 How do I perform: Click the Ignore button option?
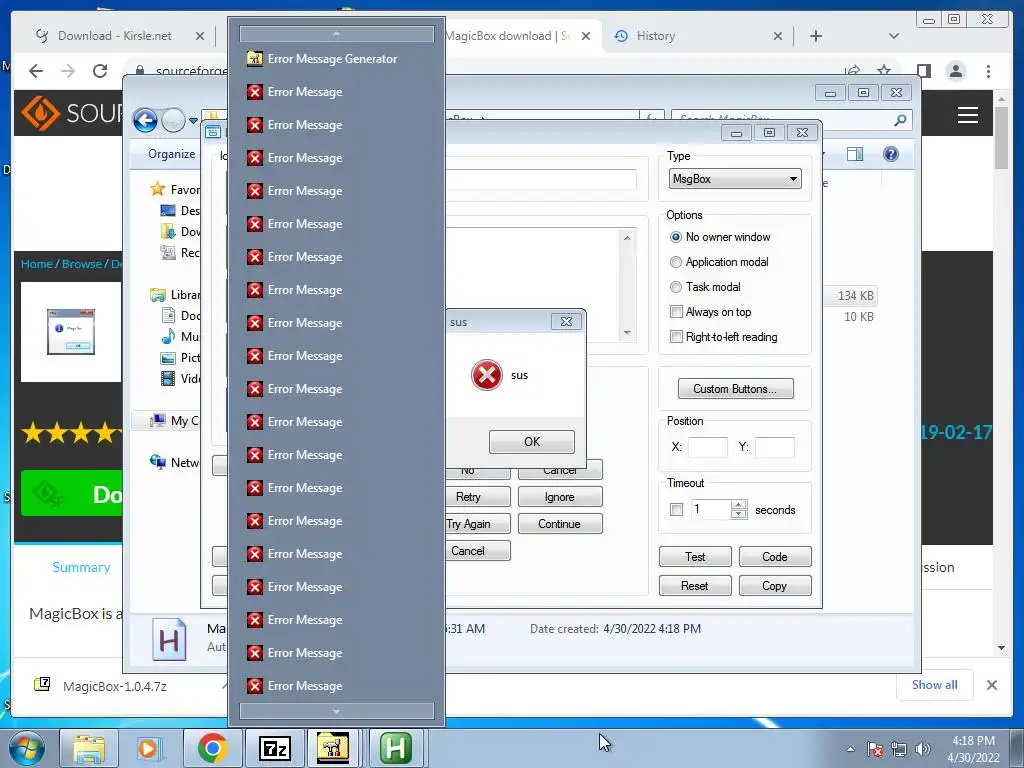click(560, 497)
